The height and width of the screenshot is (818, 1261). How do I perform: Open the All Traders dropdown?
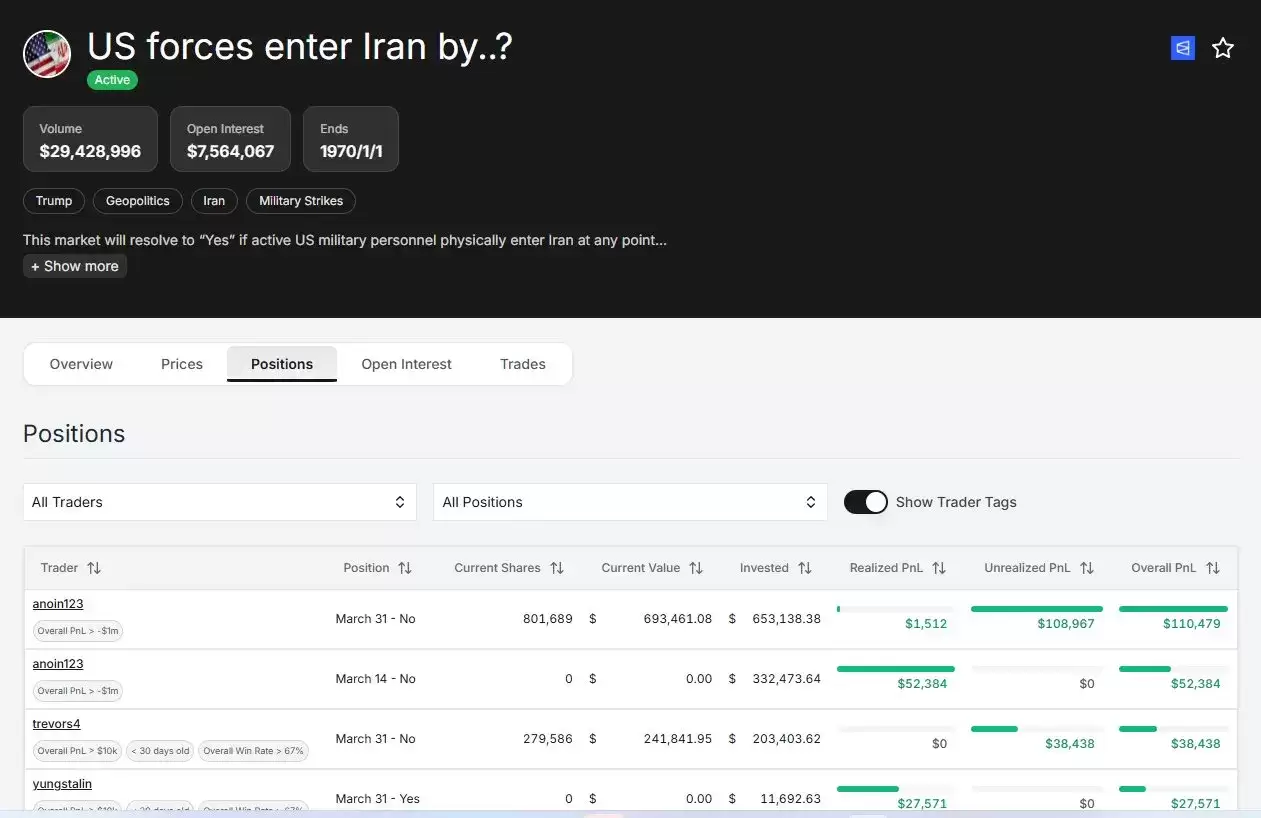click(219, 502)
